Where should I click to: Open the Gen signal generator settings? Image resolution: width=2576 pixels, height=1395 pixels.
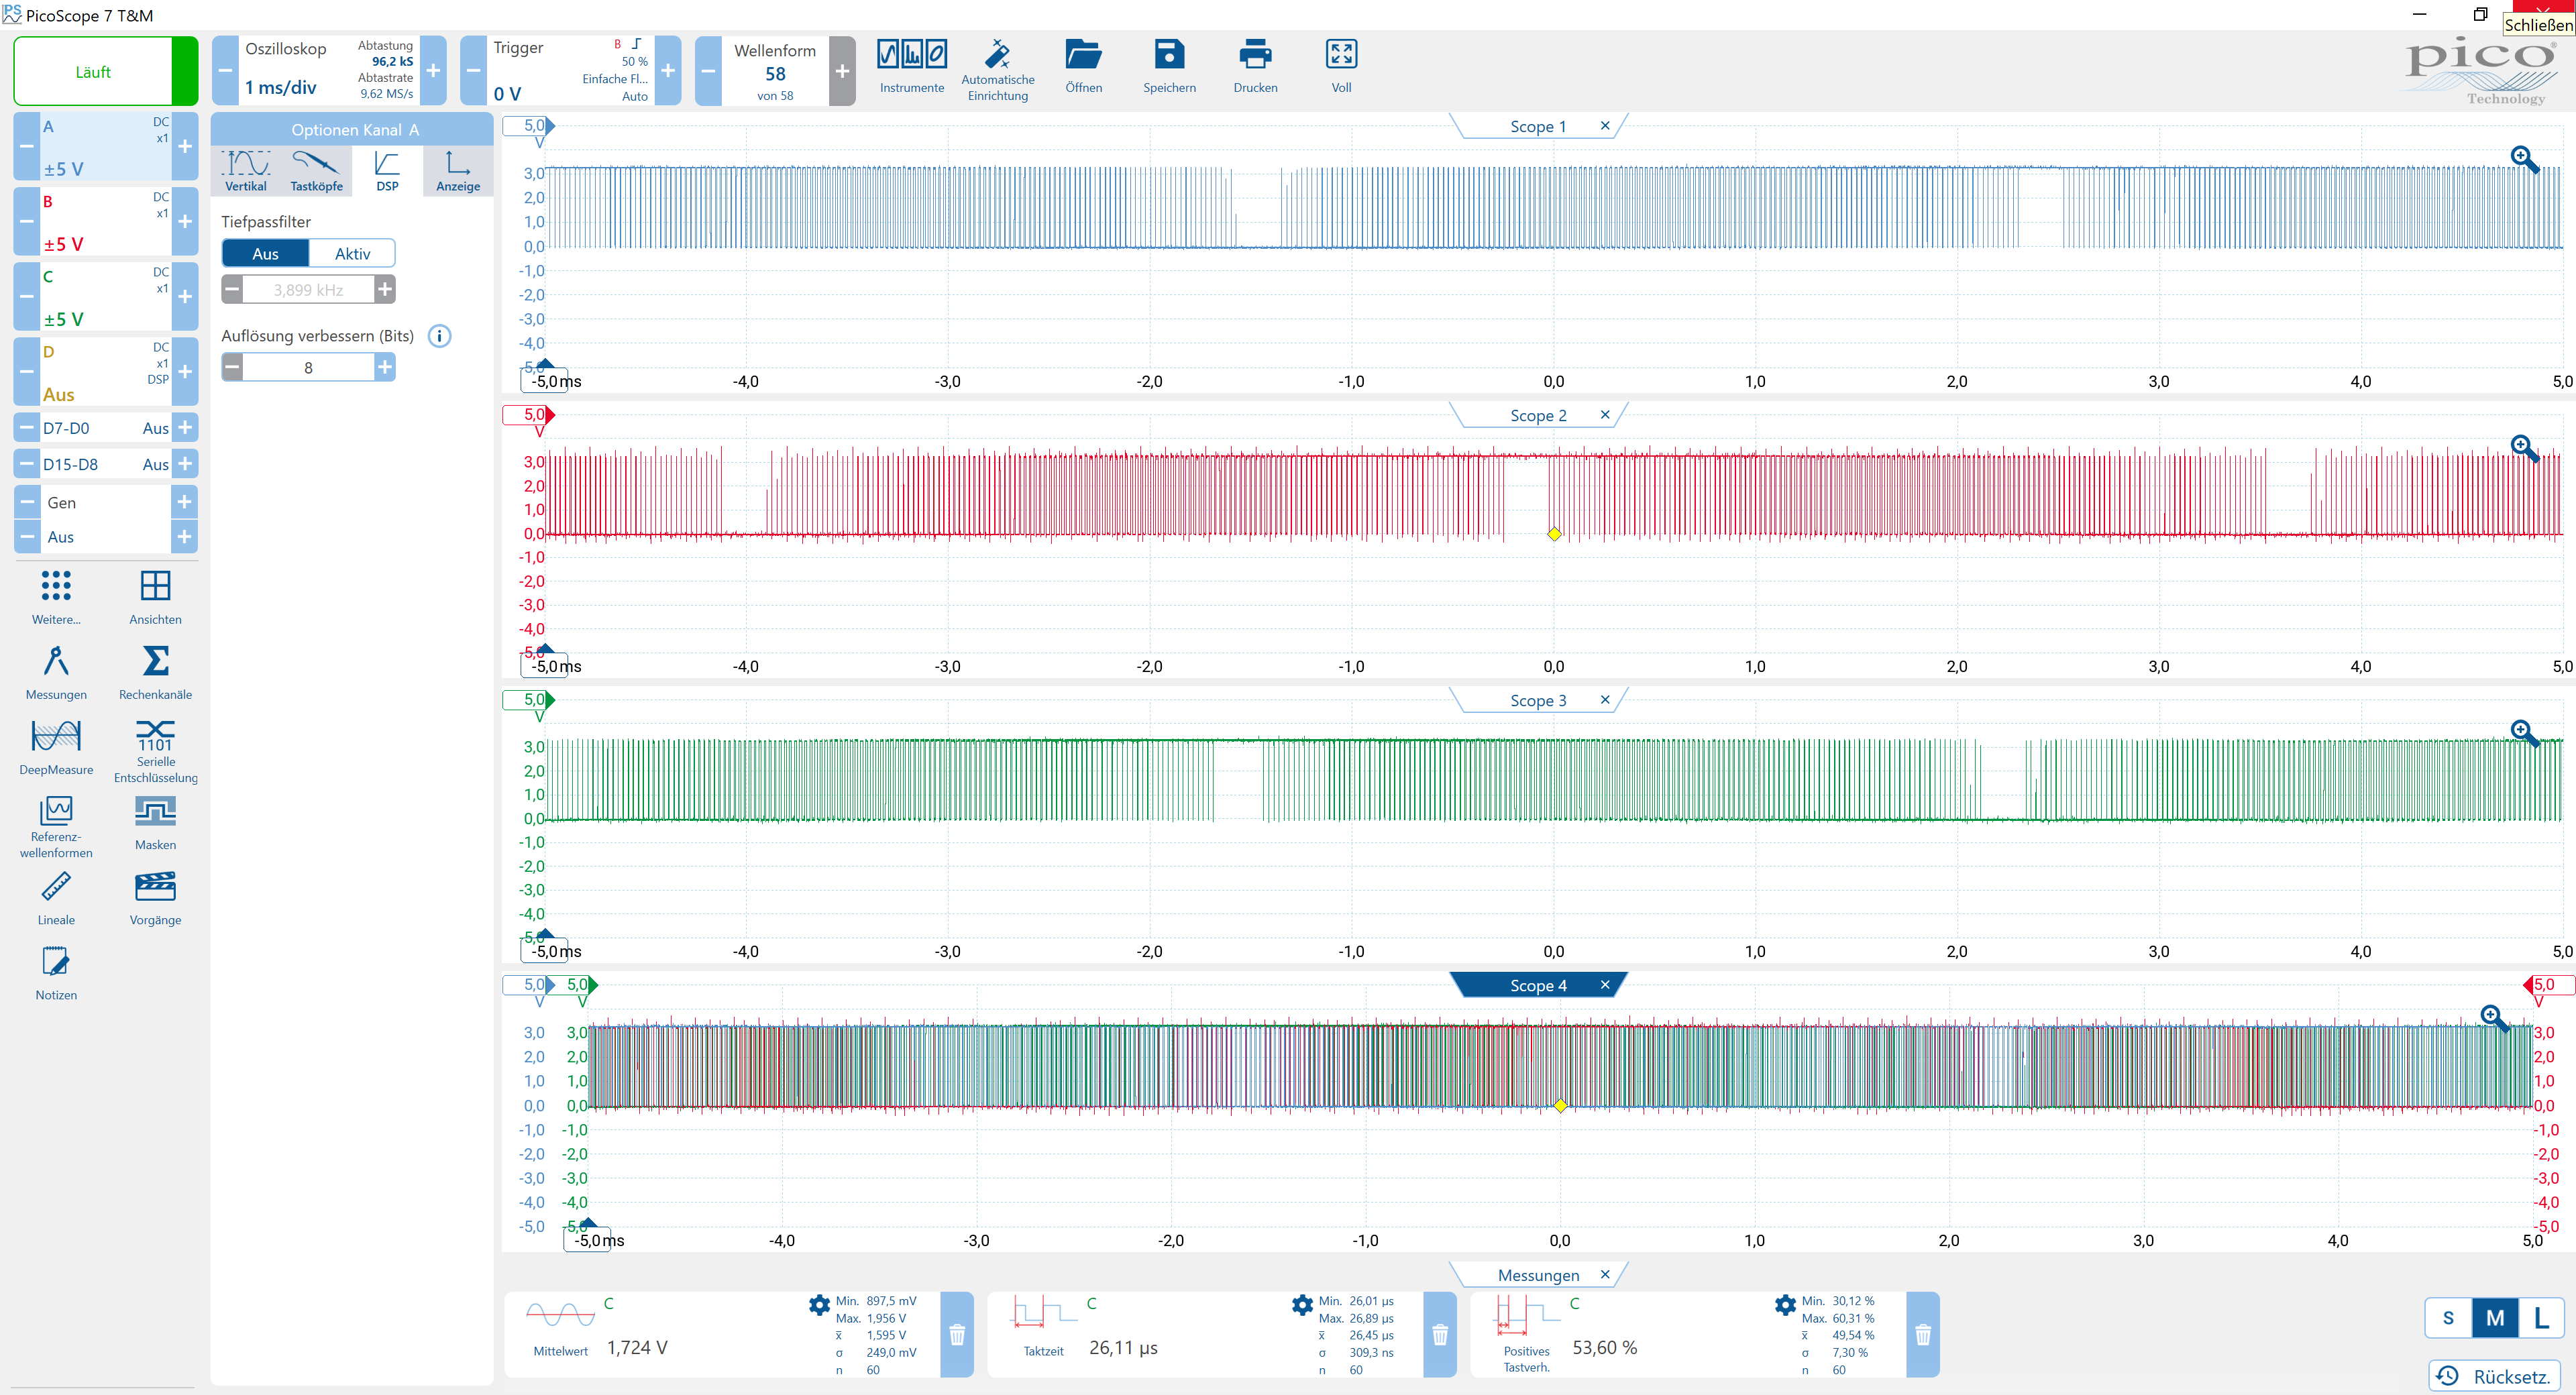106,502
